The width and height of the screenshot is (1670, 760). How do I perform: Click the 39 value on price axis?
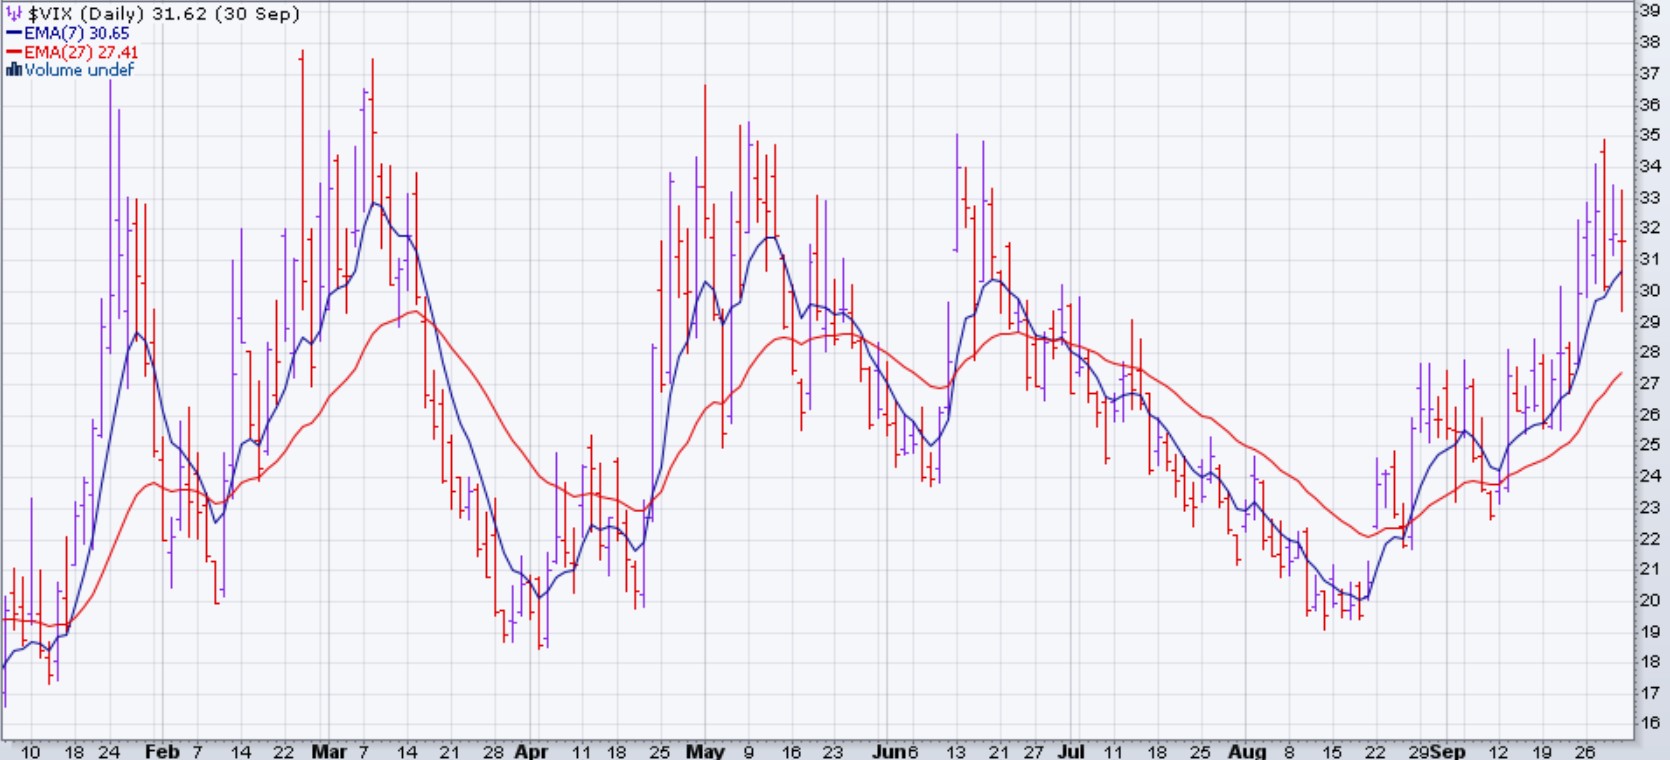[1649, 11]
